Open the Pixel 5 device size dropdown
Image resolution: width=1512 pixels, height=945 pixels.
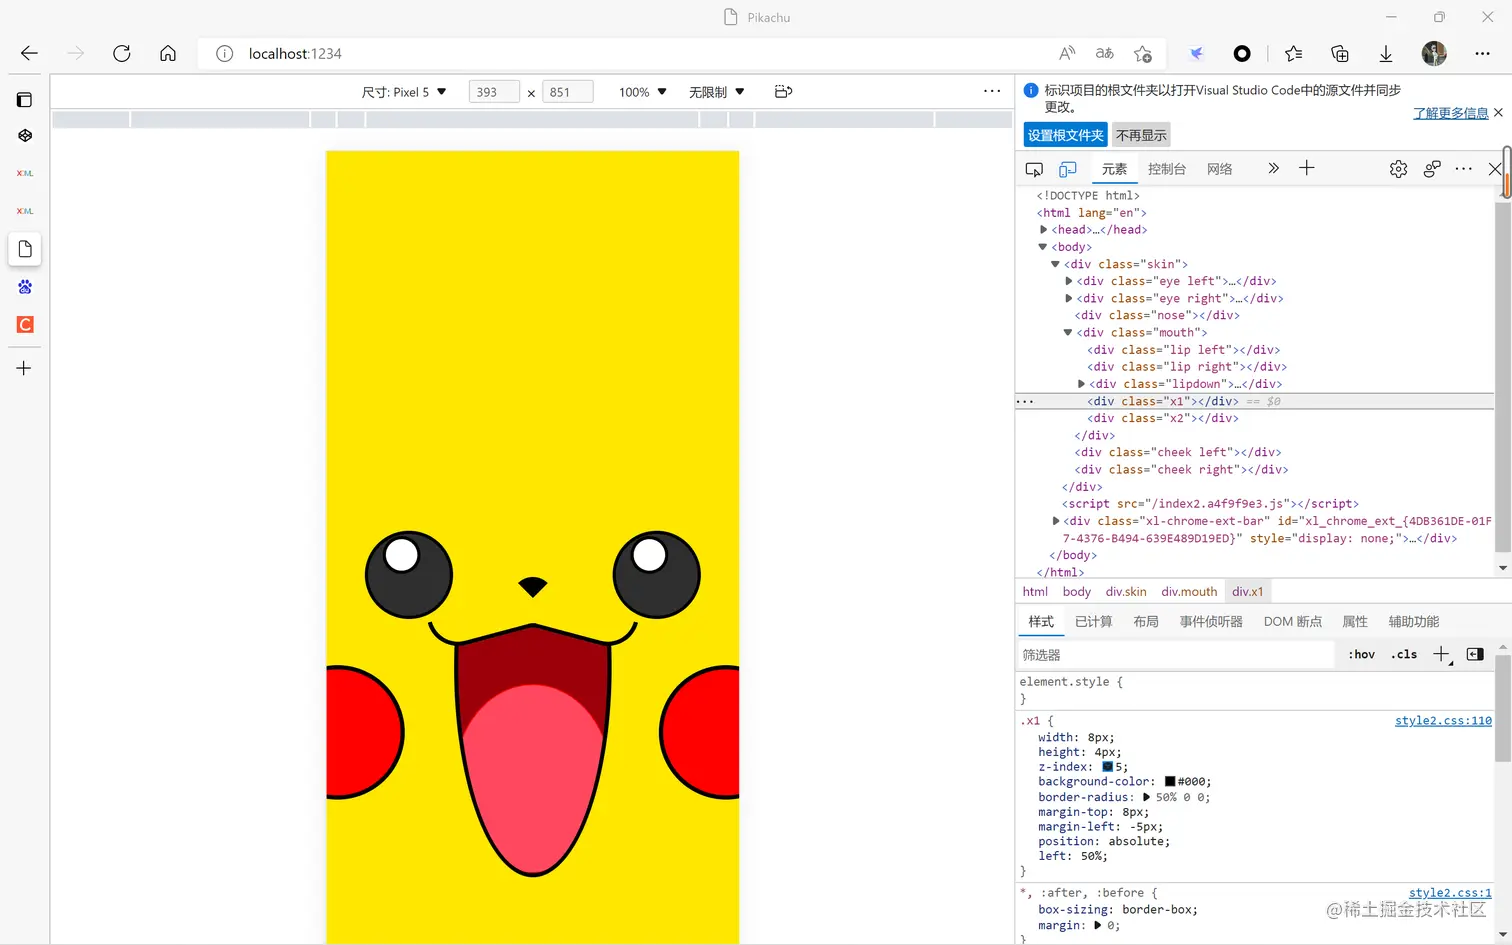coord(404,92)
